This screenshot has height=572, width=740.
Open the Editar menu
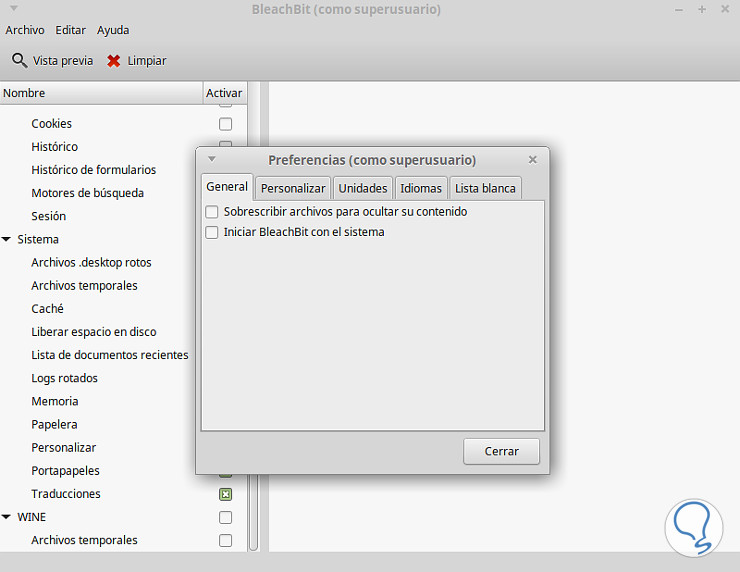70,30
